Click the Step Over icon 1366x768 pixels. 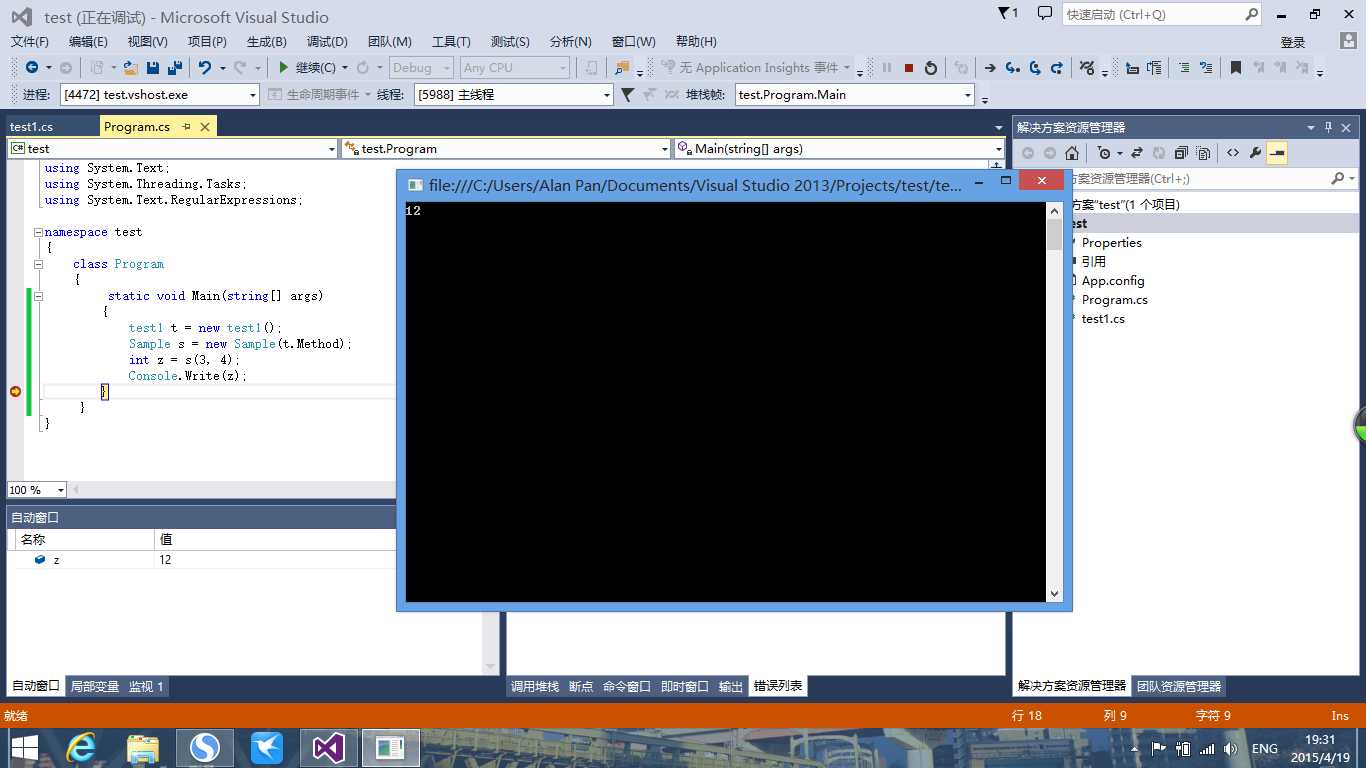pyautogui.click(x=1035, y=68)
